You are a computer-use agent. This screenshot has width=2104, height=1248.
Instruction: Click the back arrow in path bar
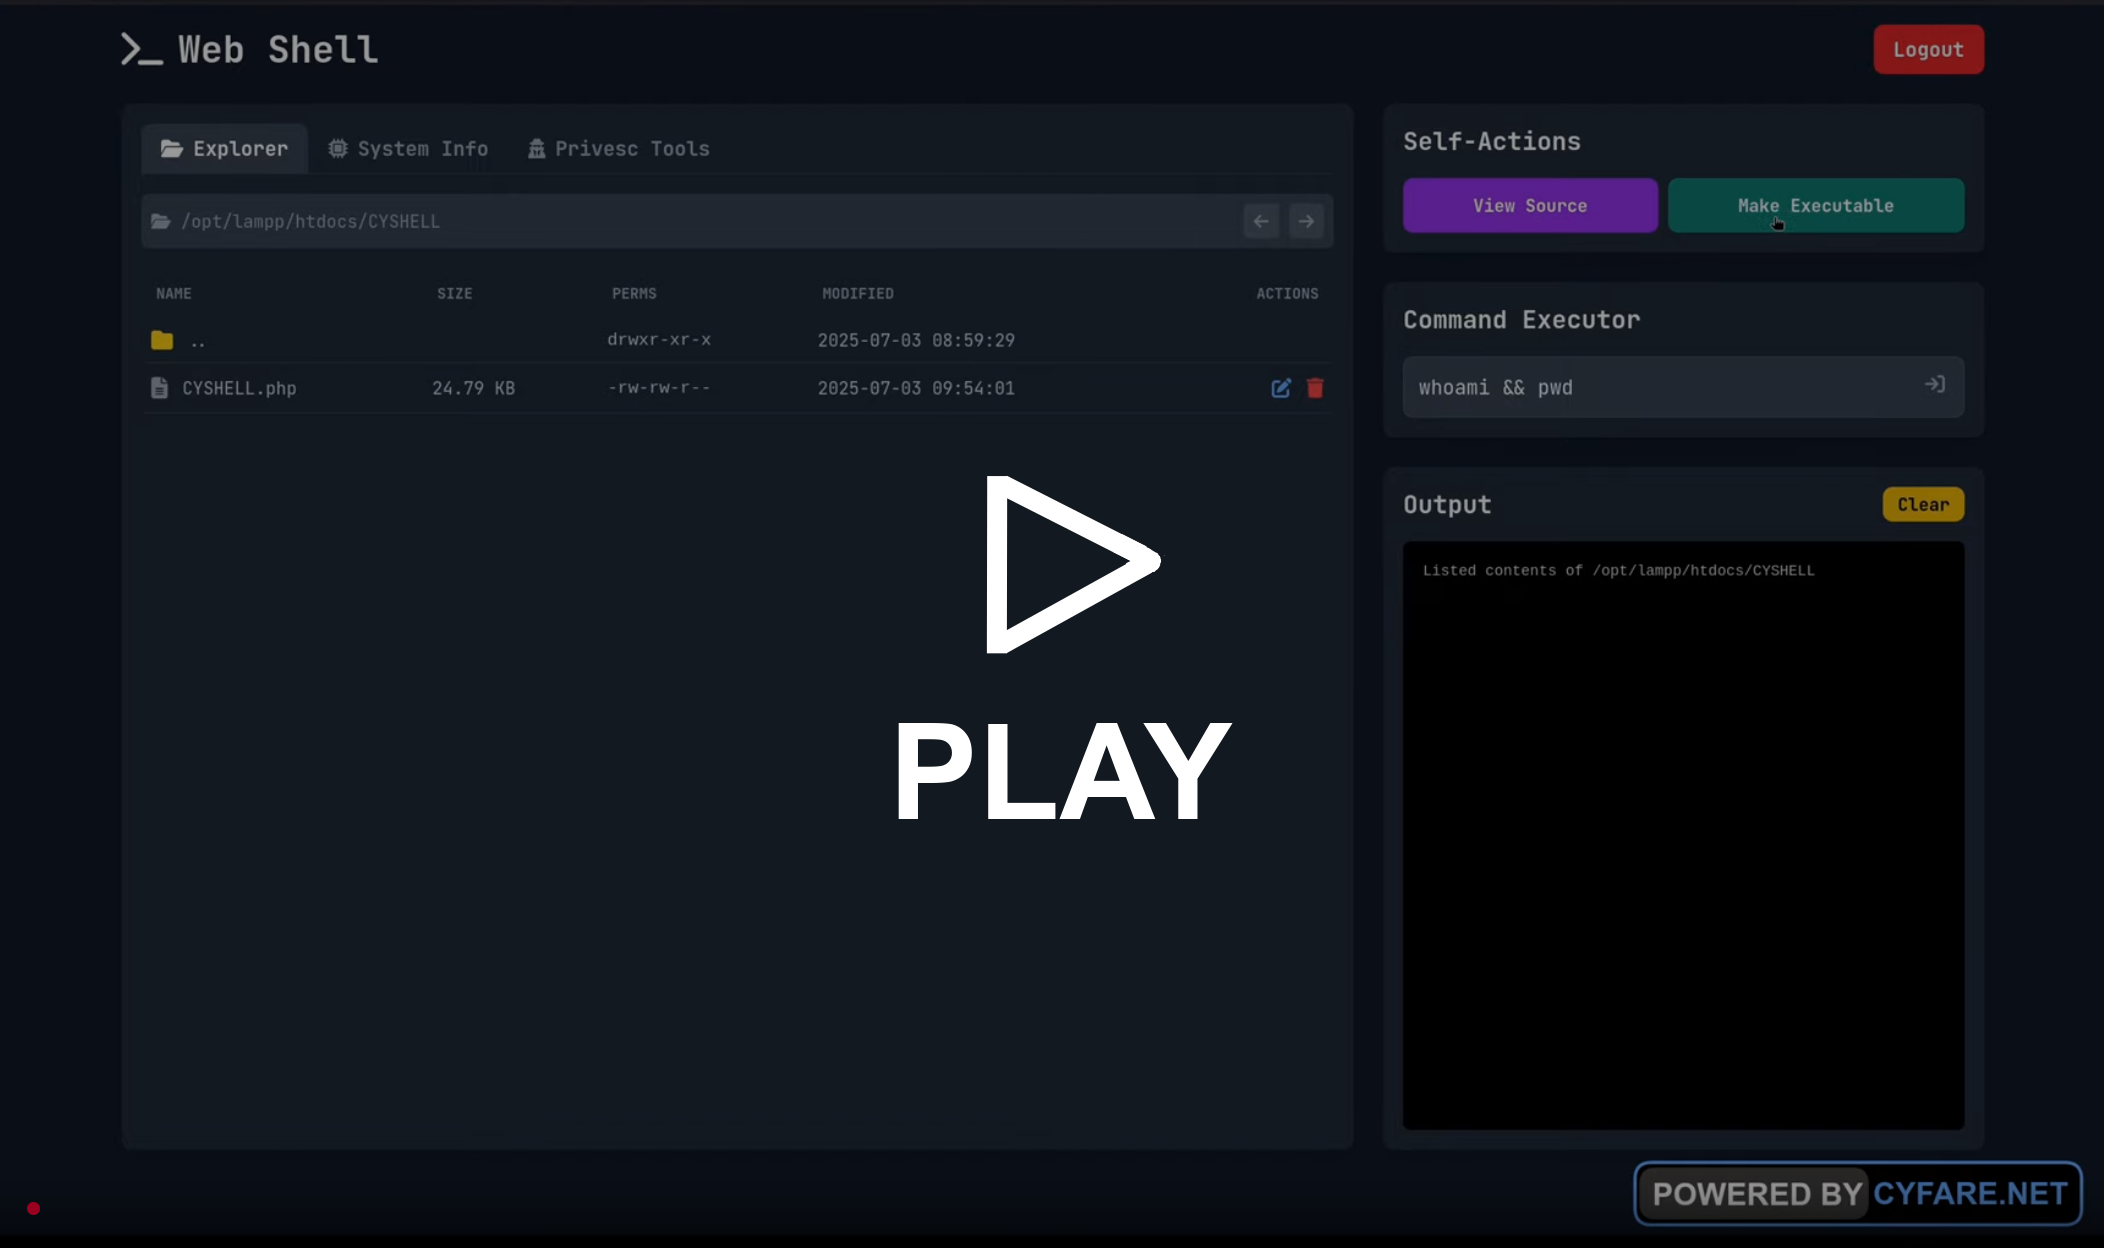1261,221
